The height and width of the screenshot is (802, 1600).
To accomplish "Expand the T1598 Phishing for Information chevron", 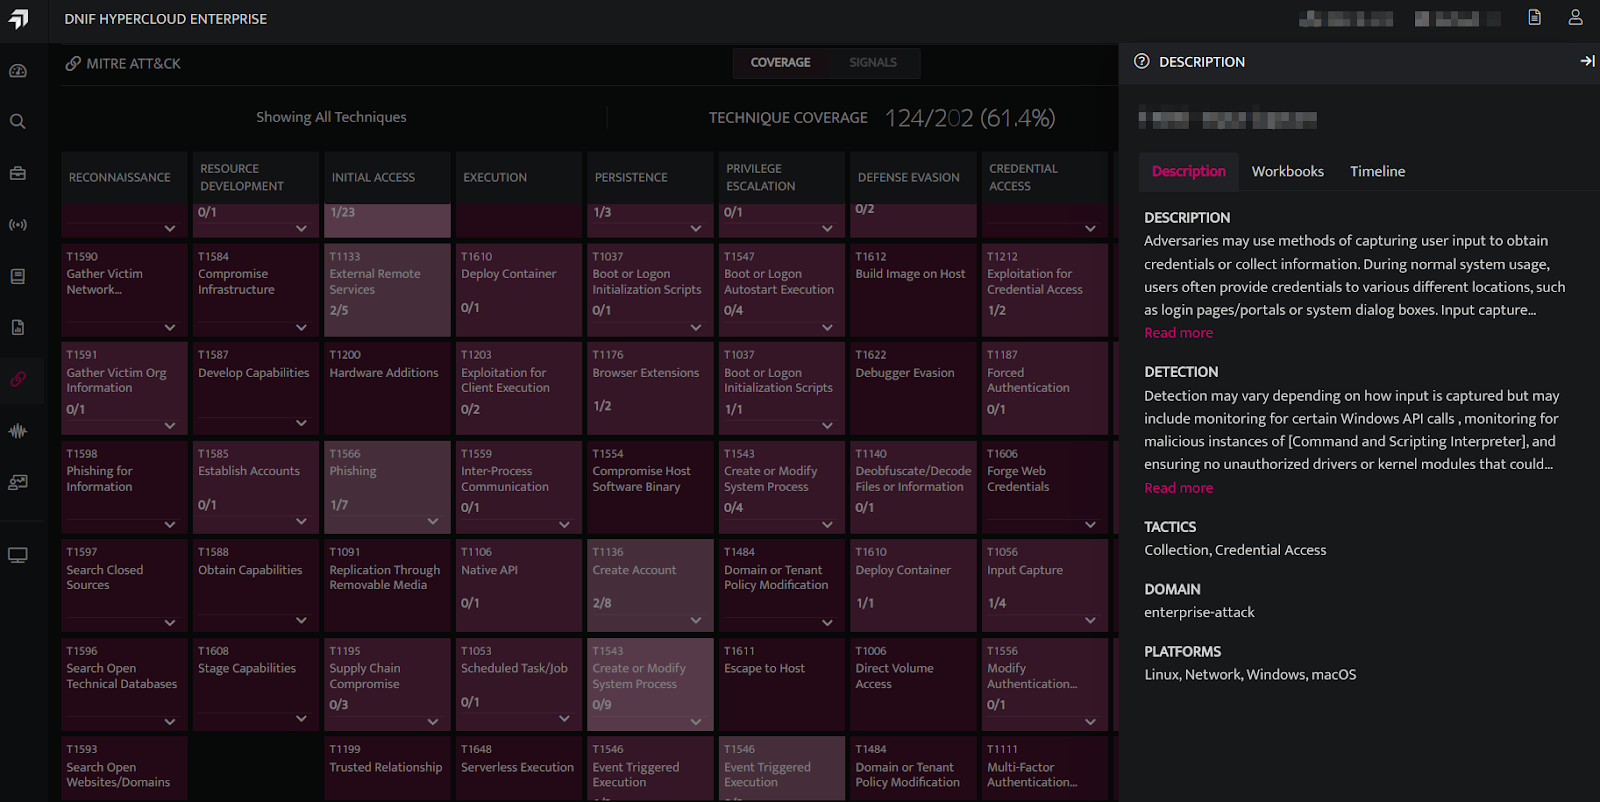I will (x=170, y=524).
